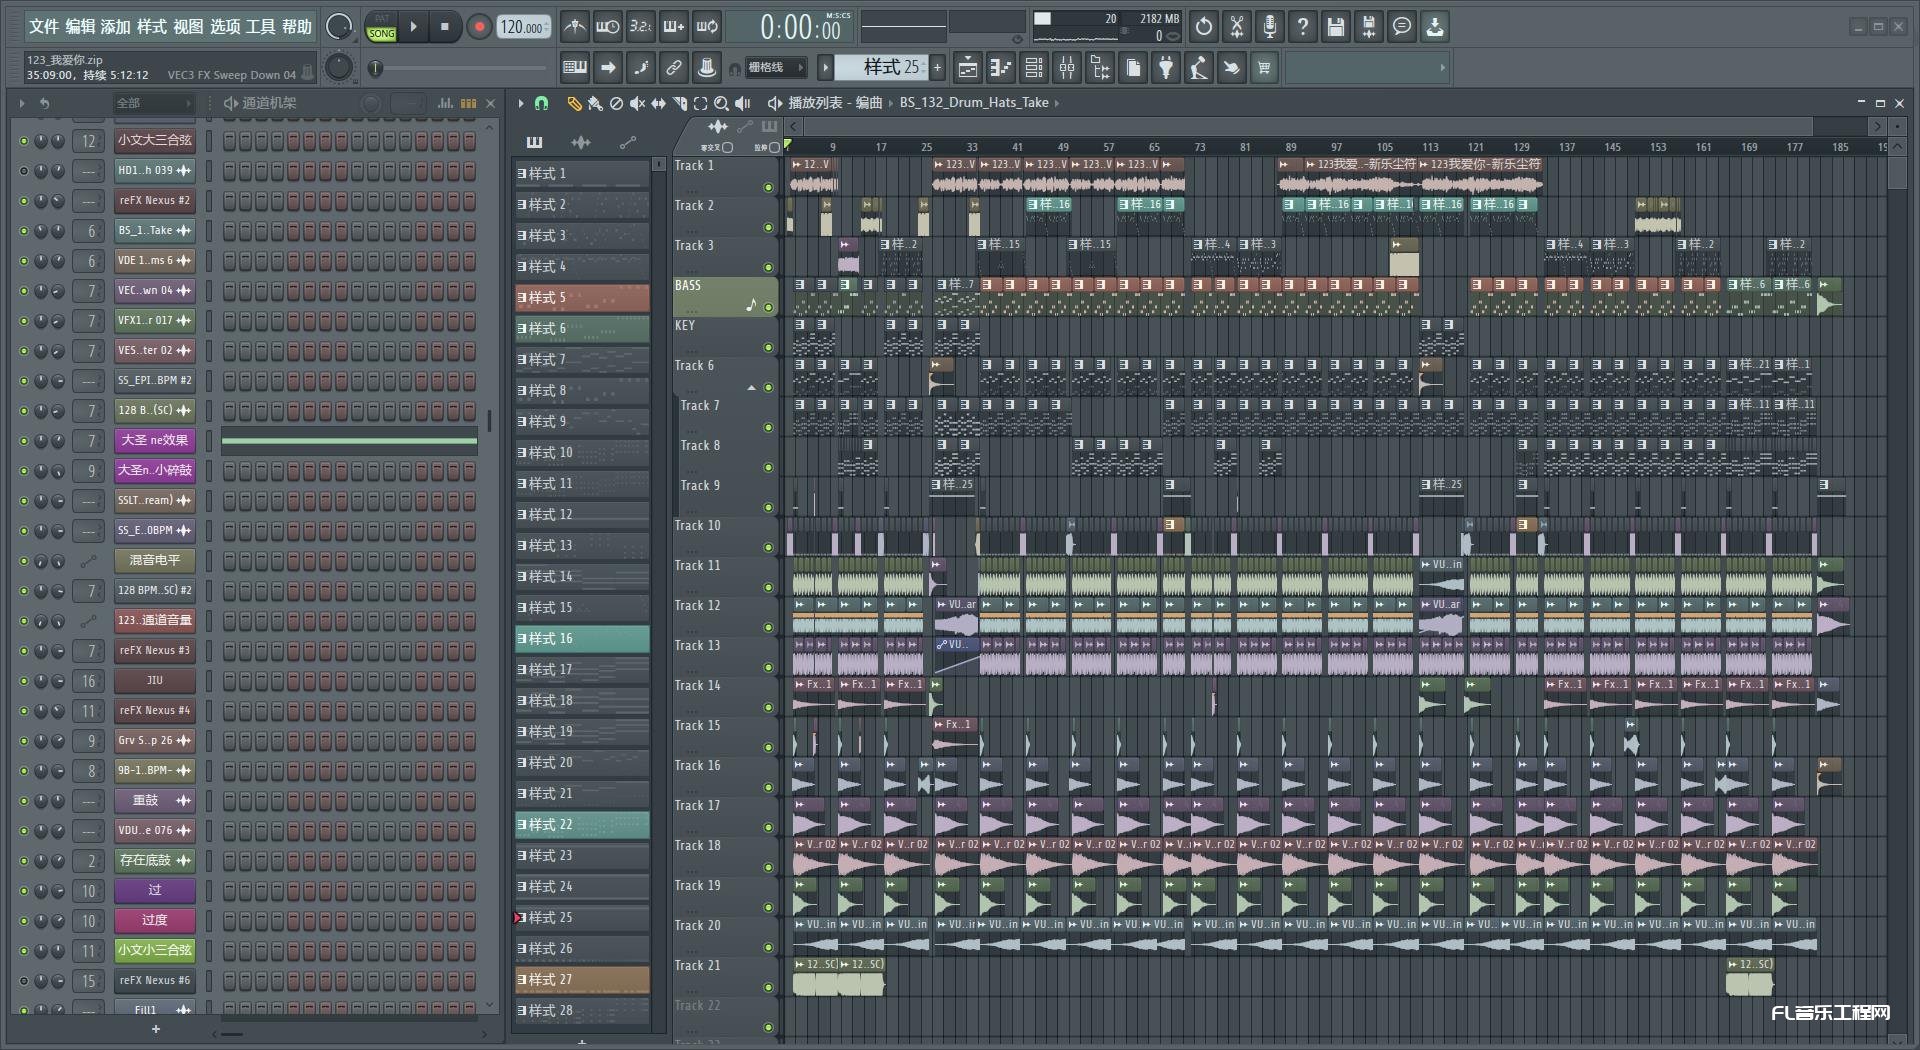
Task: Mute Track 1 with its green LED
Action: click(768, 188)
